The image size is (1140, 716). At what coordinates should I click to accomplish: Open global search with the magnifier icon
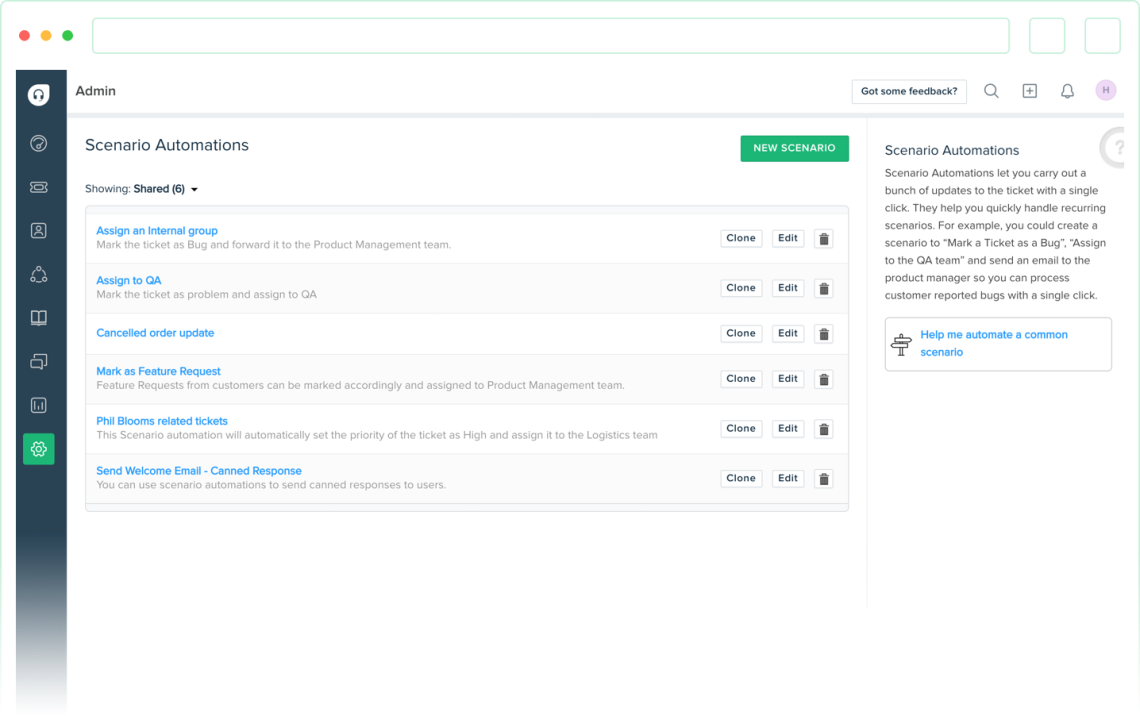coord(991,91)
